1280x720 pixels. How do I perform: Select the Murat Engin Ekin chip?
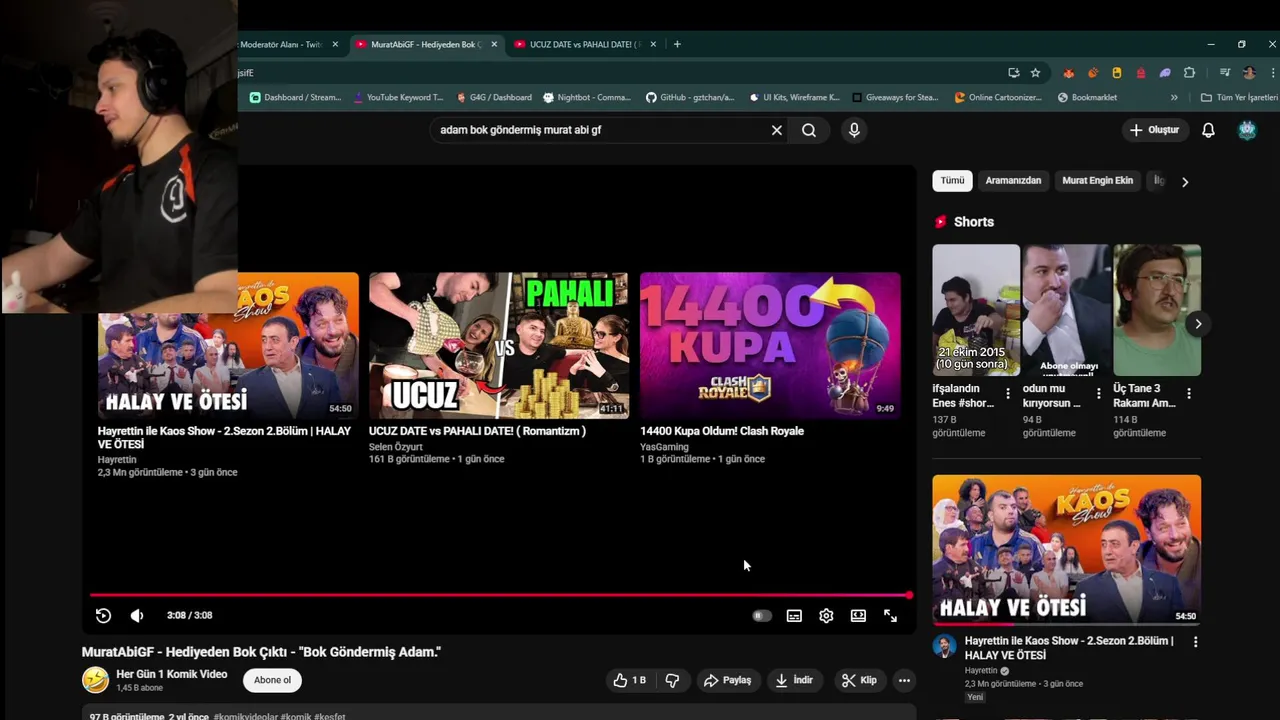[x=1097, y=181]
